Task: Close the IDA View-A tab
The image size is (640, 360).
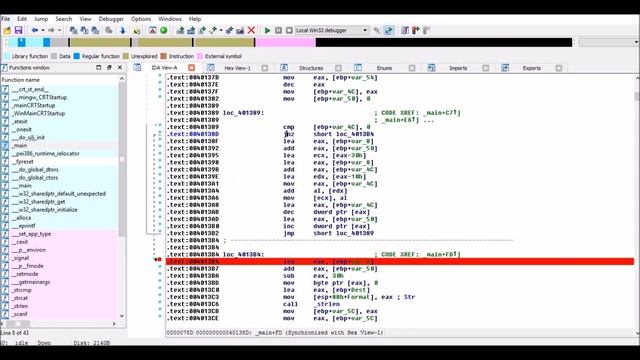Action: 191,68
